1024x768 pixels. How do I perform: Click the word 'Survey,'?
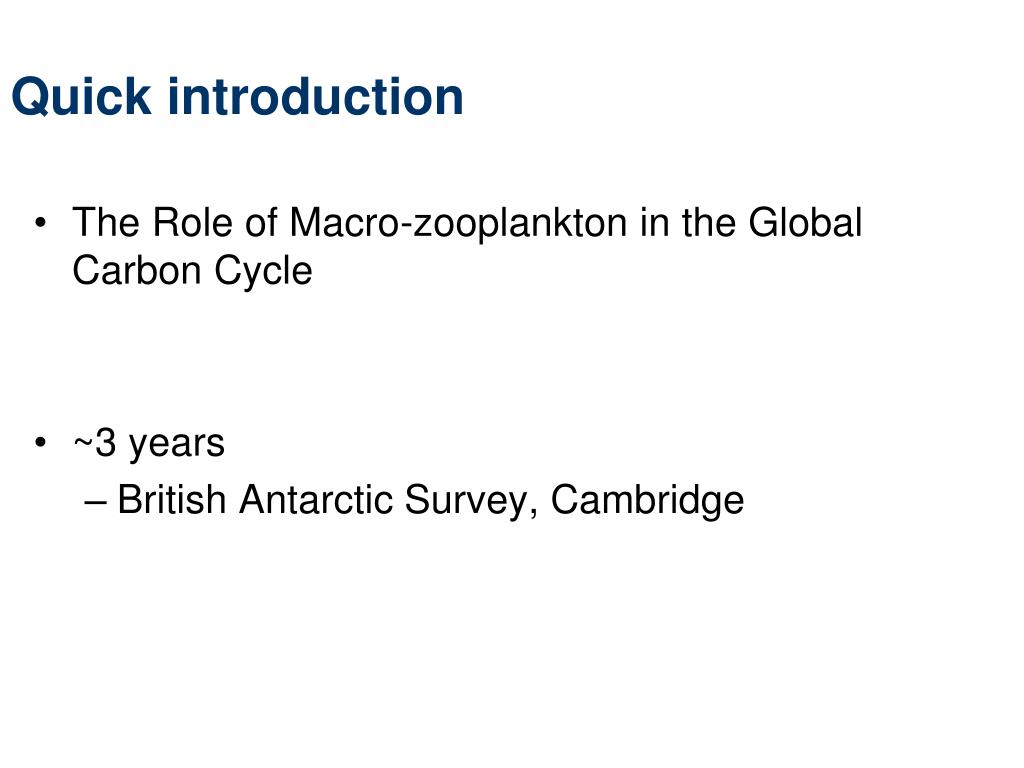pos(472,502)
